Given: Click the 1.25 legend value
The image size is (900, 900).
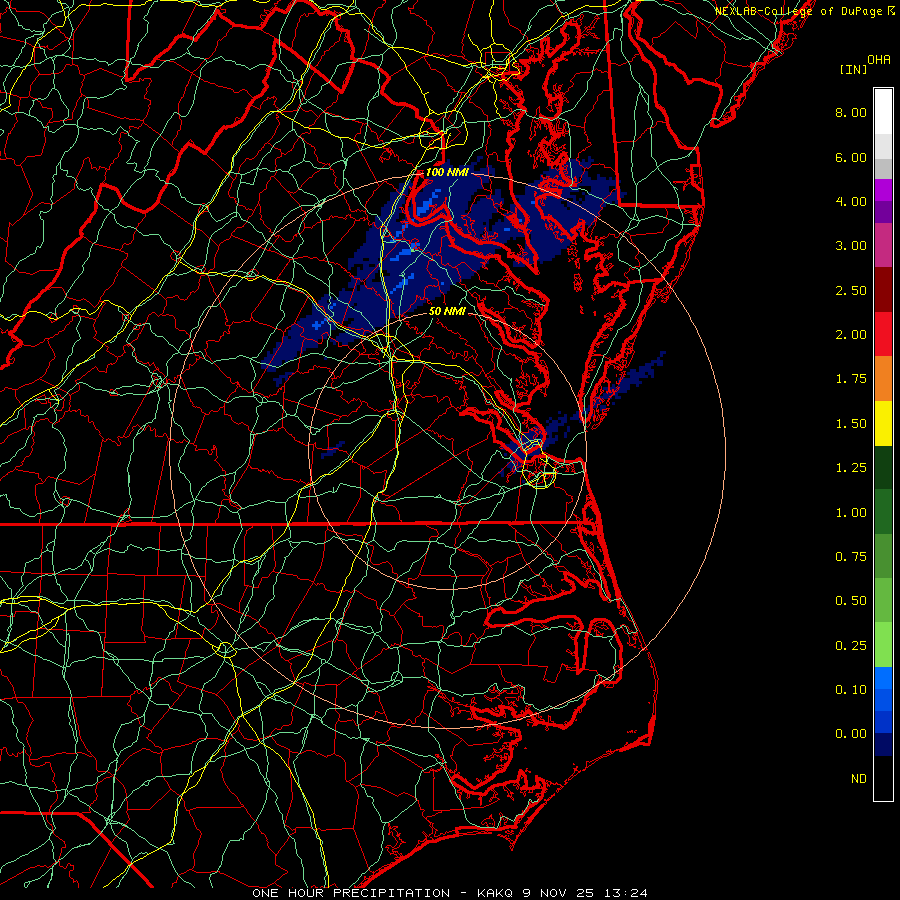Looking at the screenshot, I should (851, 468).
